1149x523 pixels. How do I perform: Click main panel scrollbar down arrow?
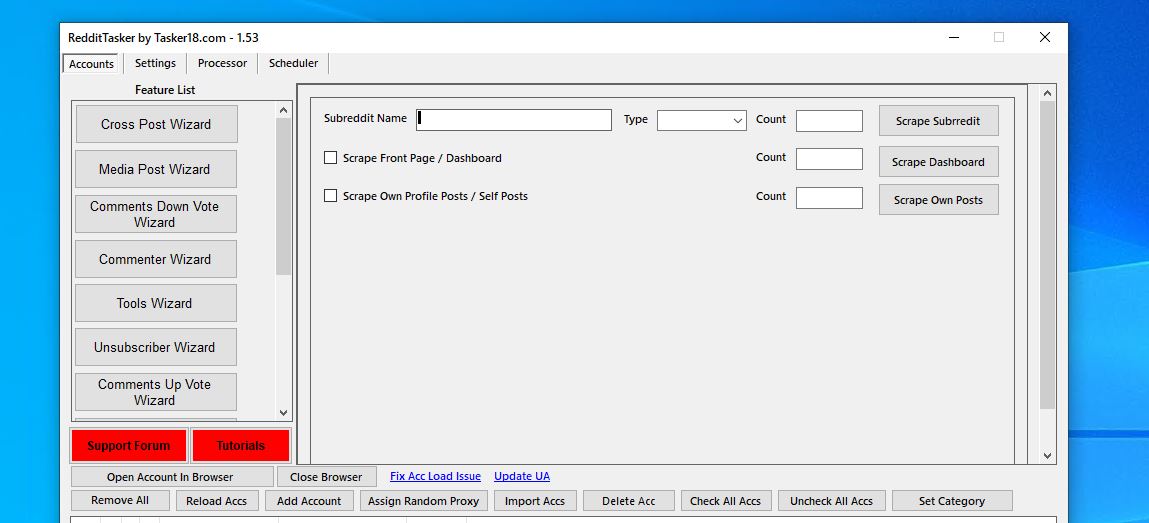[x=1047, y=456]
